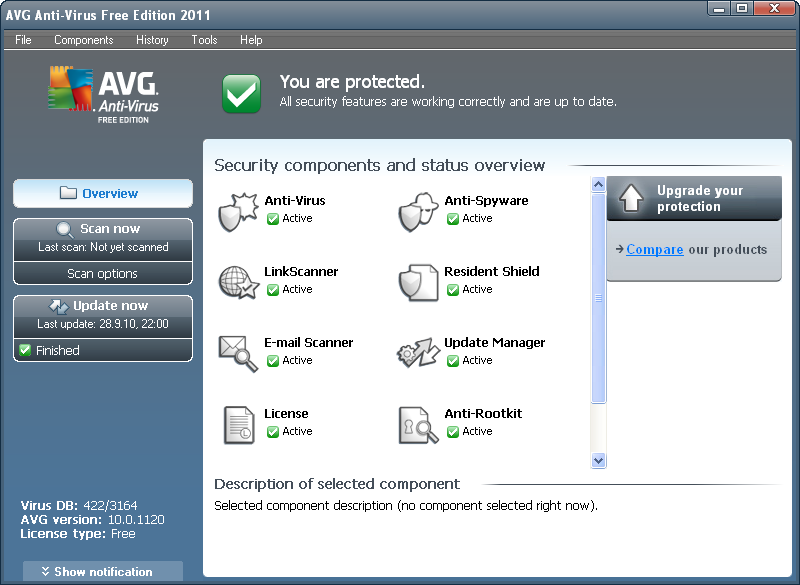The image size is (800, 585).
Task: Select the License document icon
Action: coord(239,425)
